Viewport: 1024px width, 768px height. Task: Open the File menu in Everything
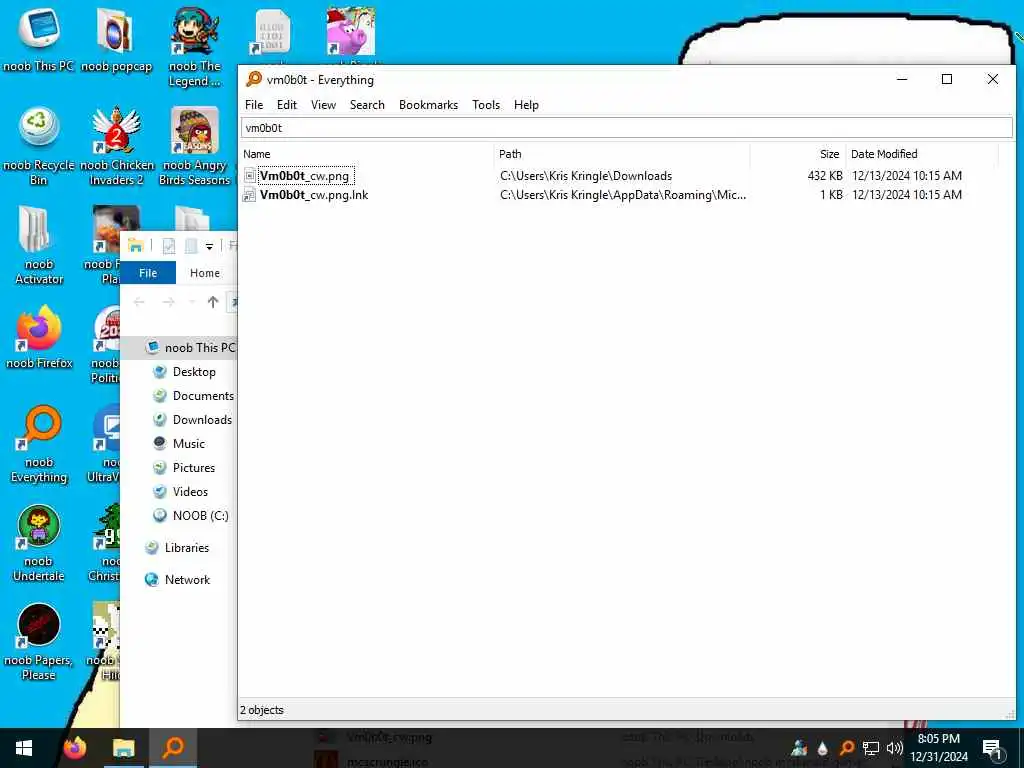point(253,105)
